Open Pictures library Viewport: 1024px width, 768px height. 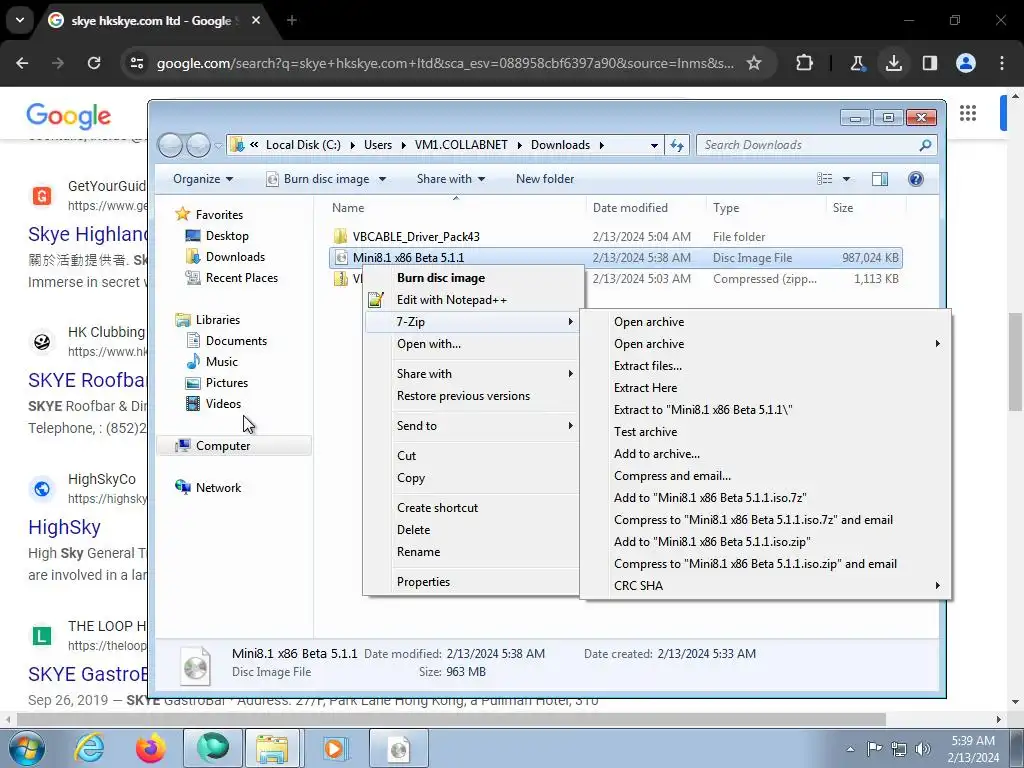click(x=226, y=383)
